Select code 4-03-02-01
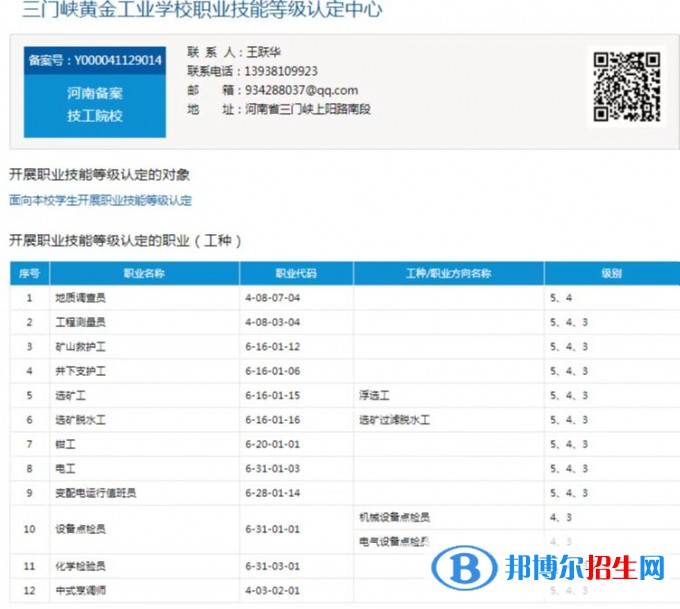Image resolution: width=680 pixels, height=609 pixels. tap(273, 590)
